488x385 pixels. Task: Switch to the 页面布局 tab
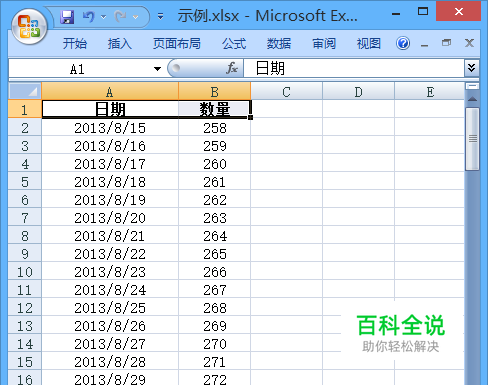tap(177, 43)
